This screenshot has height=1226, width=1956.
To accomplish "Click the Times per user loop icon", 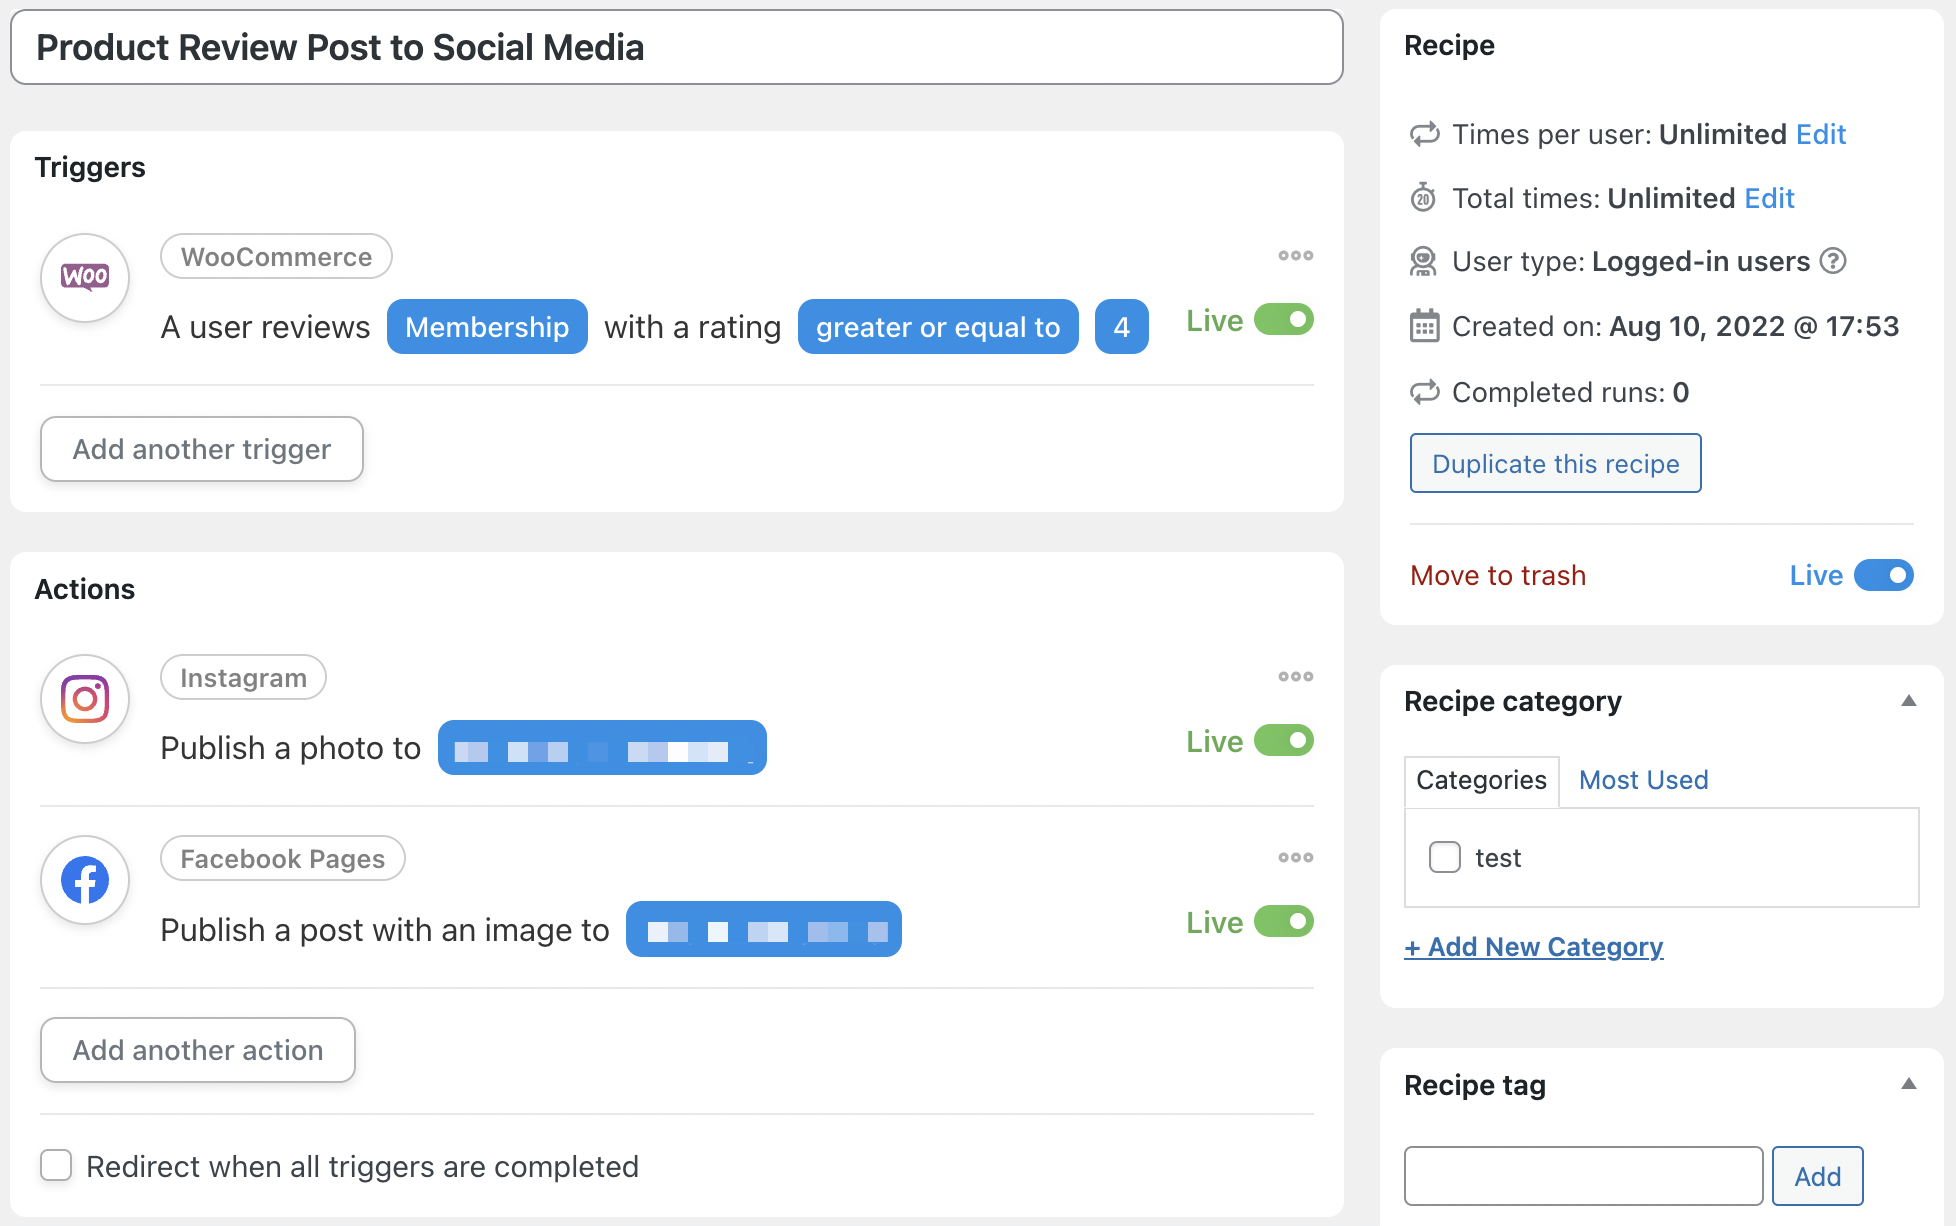I will (x=1424, y=134).
